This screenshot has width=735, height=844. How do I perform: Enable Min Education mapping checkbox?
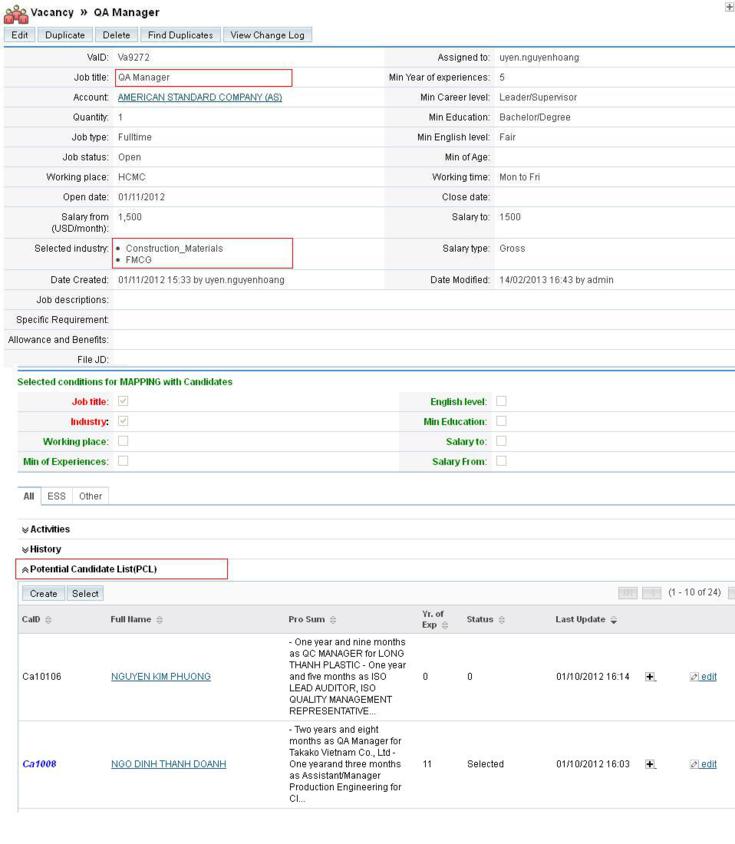pyautogui.click(x=501, y=421)
